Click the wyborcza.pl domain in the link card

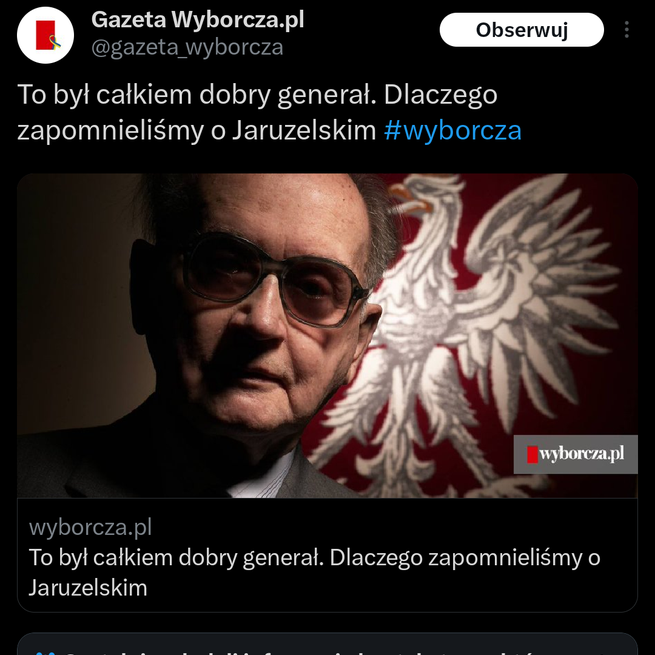coord(90,527)
